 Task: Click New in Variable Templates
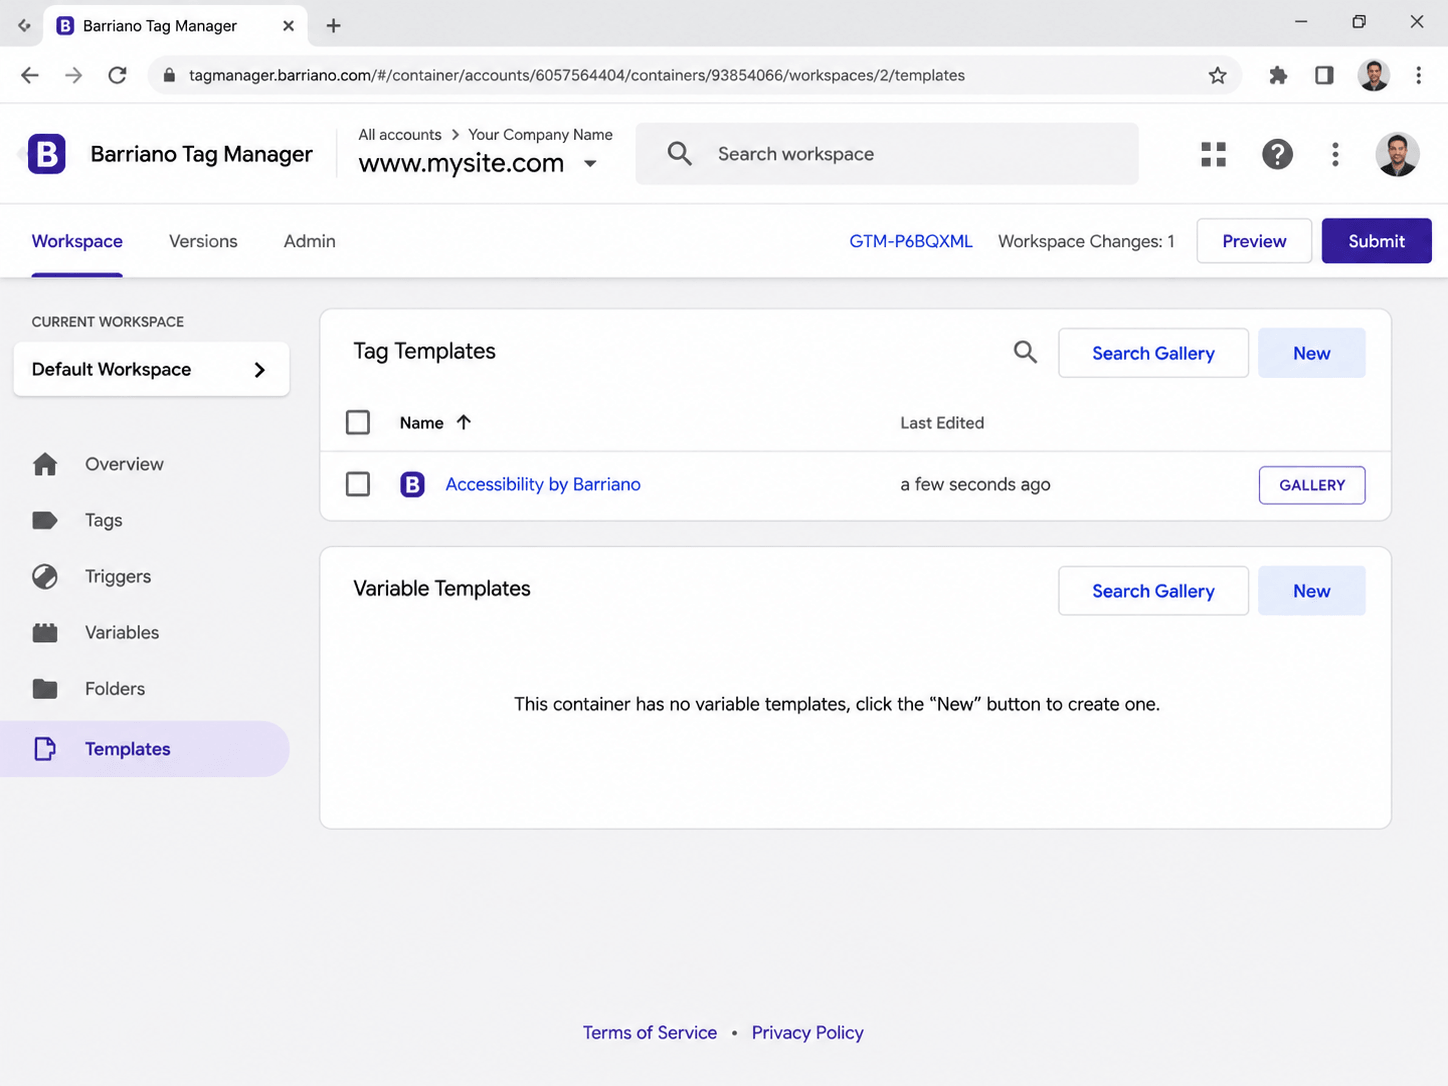(1311, 591)
